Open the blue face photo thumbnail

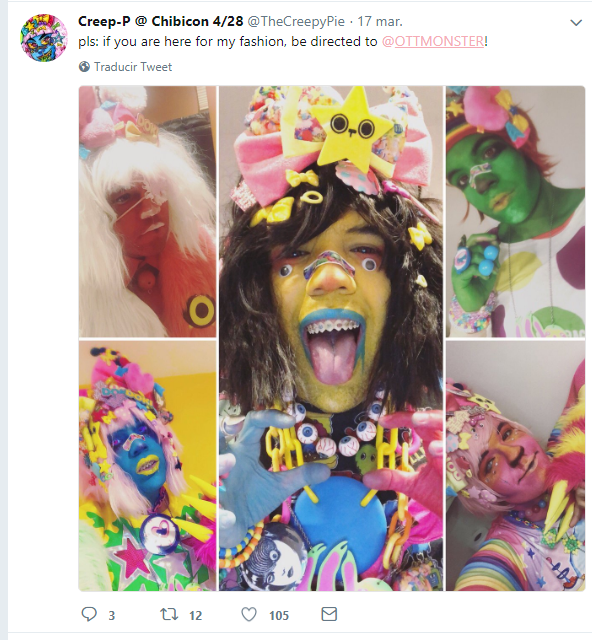(x=147, y=466)
